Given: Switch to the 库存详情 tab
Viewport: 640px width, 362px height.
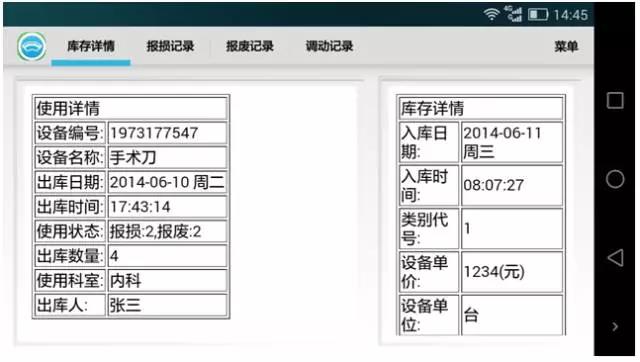Looking at the screenshot, I should [91, 46].
